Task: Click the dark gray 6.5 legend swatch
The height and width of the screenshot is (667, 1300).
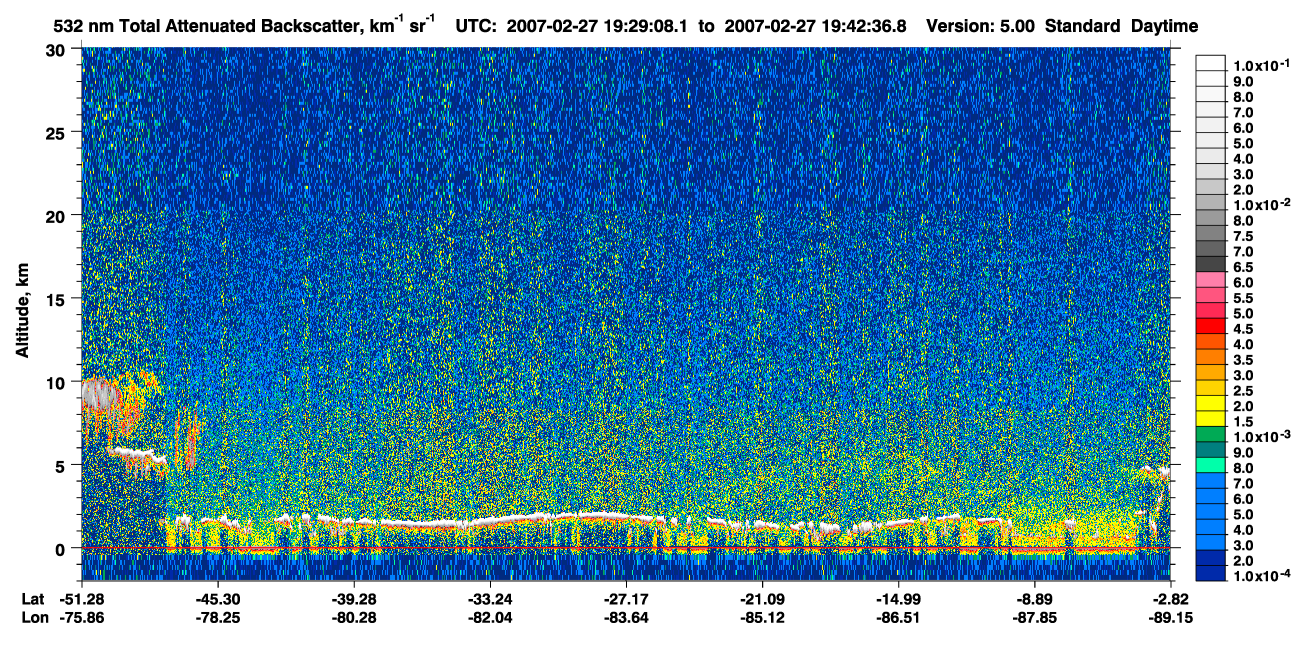Action: [1210, 264]
